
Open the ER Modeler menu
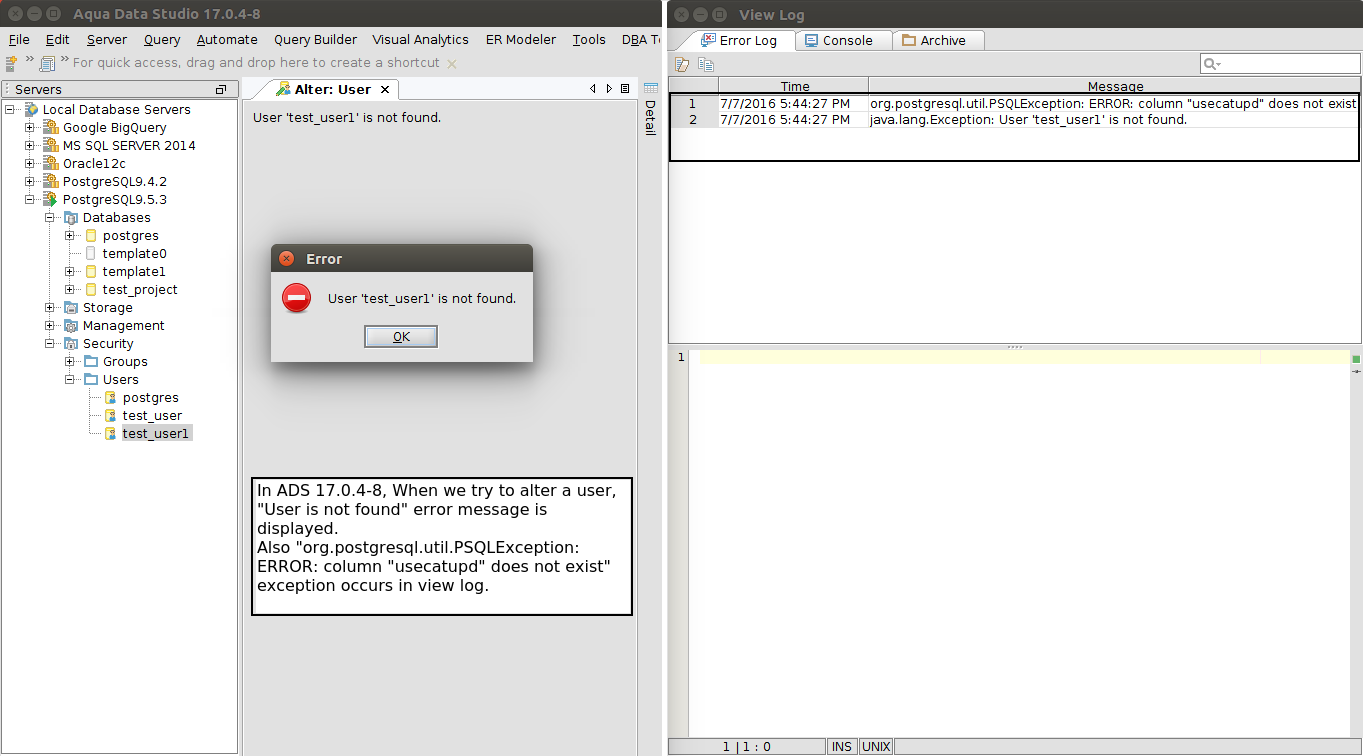click(520, 40)
